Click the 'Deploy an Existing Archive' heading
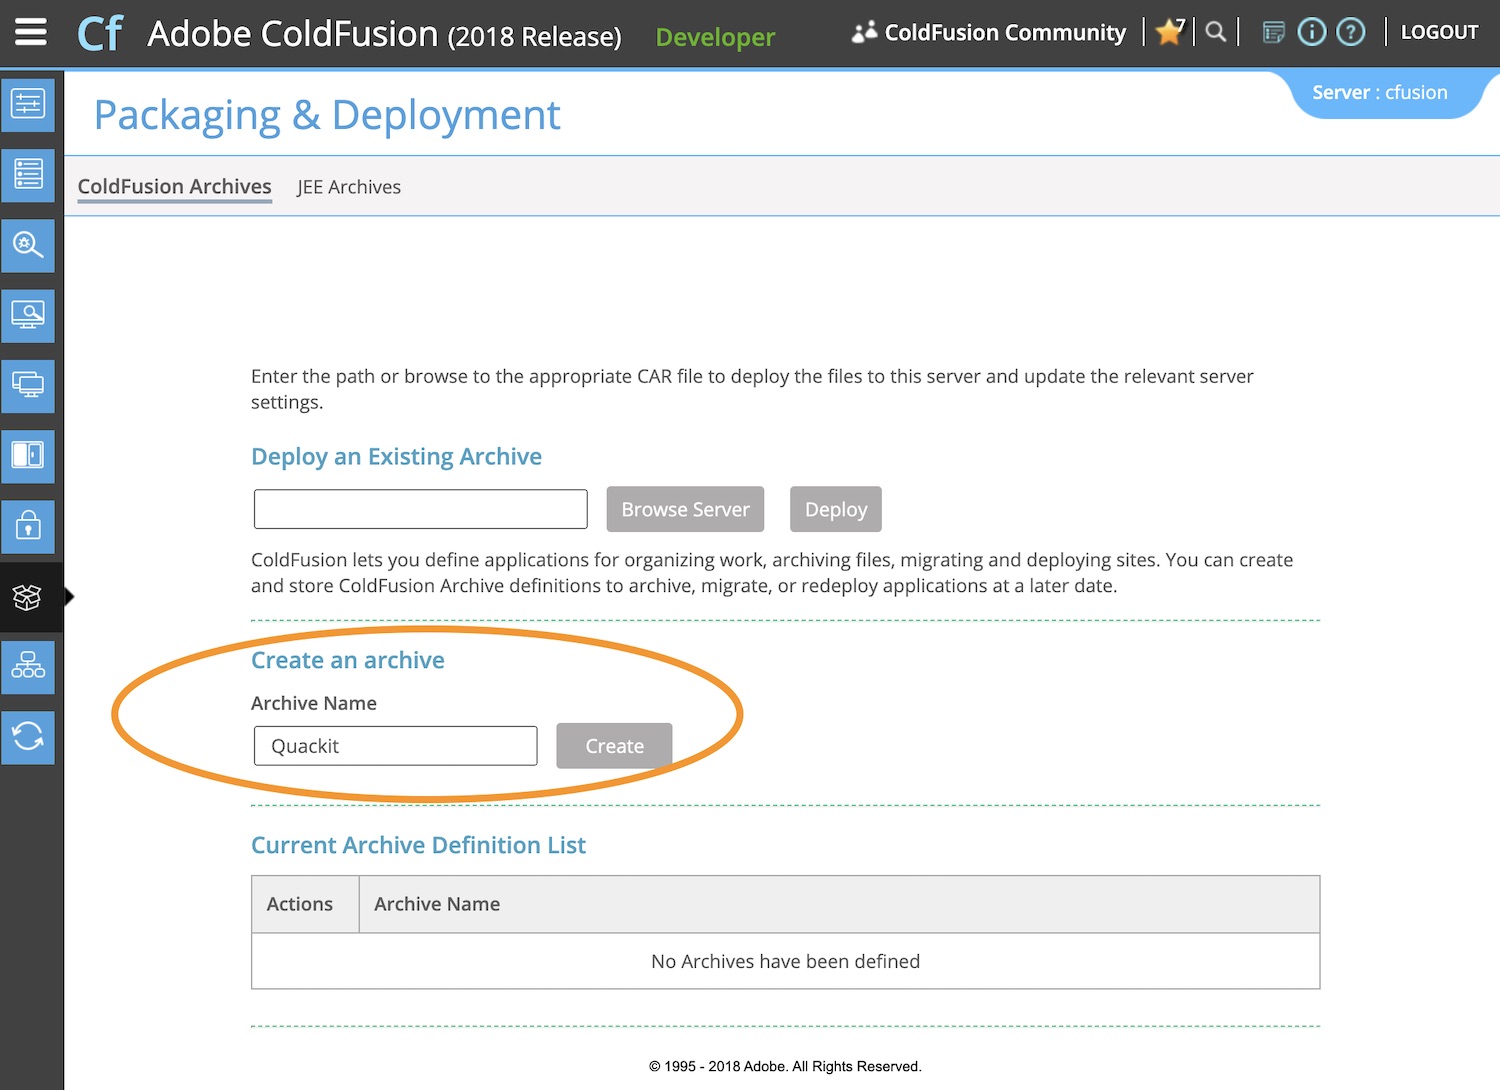This screenshot has width=1500, height=1090. (396, 456)
